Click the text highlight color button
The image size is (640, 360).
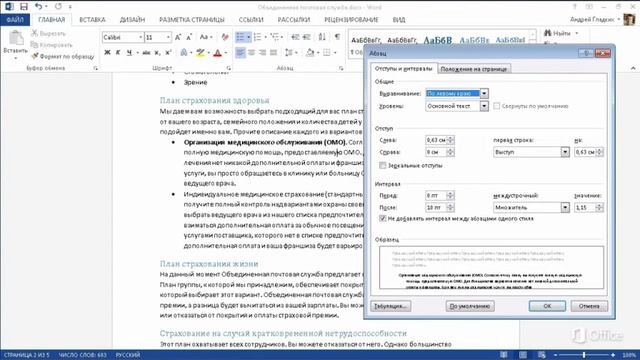click(x=200, y=53)
